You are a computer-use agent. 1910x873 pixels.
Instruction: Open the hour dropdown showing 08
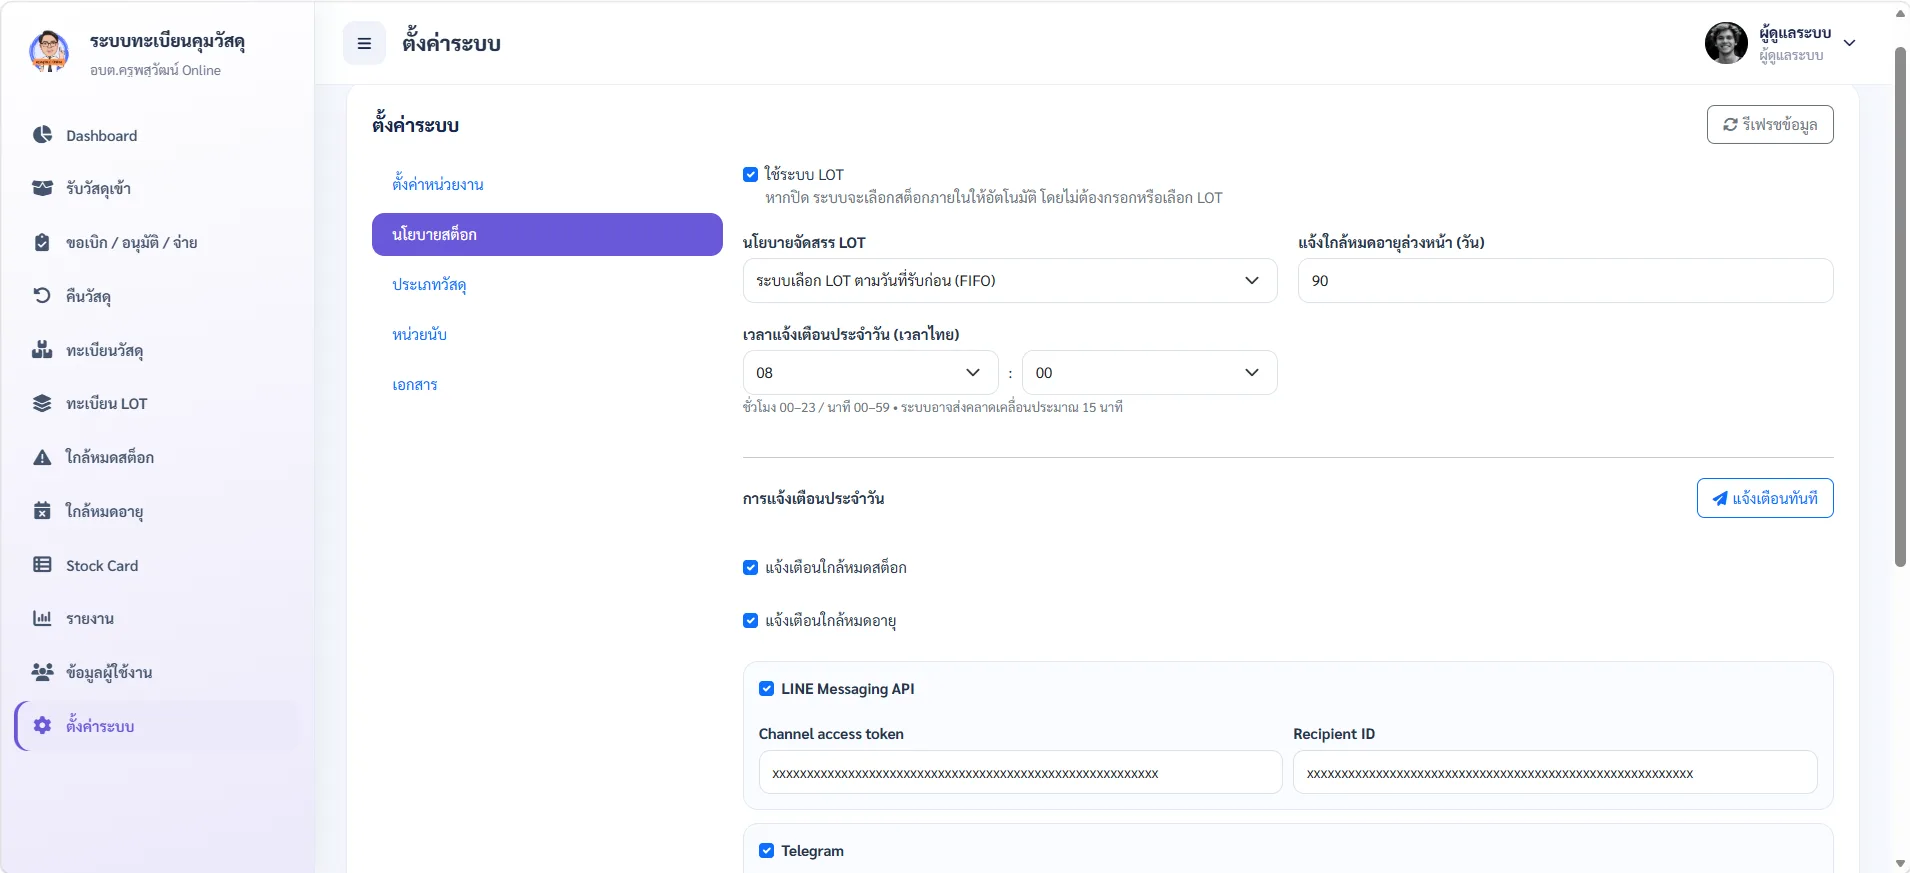[870, 372]
